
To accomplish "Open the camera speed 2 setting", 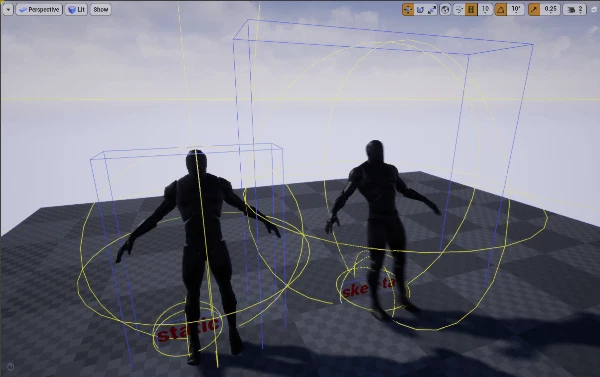I will [x=575, y=10].
